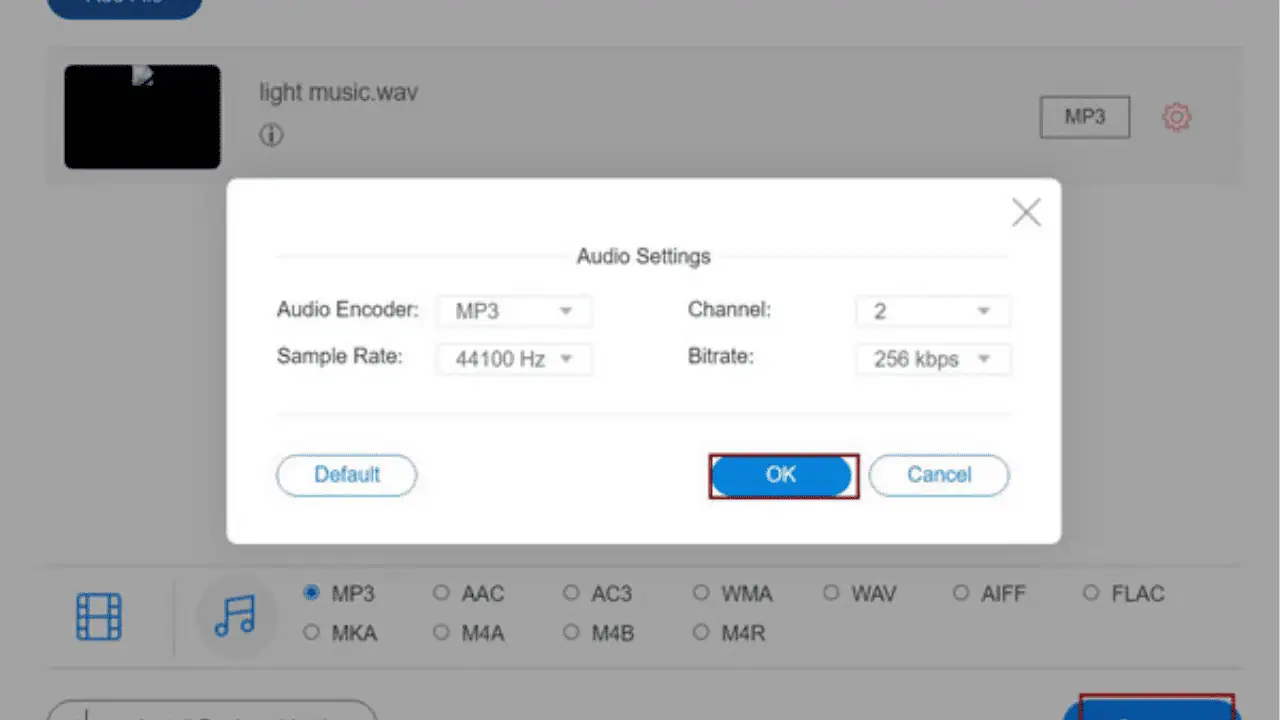Image resolution: width=1280 pixels, height=720 pixels.
Task: Click the blue button at bottom right
Action: point(1150,710)
